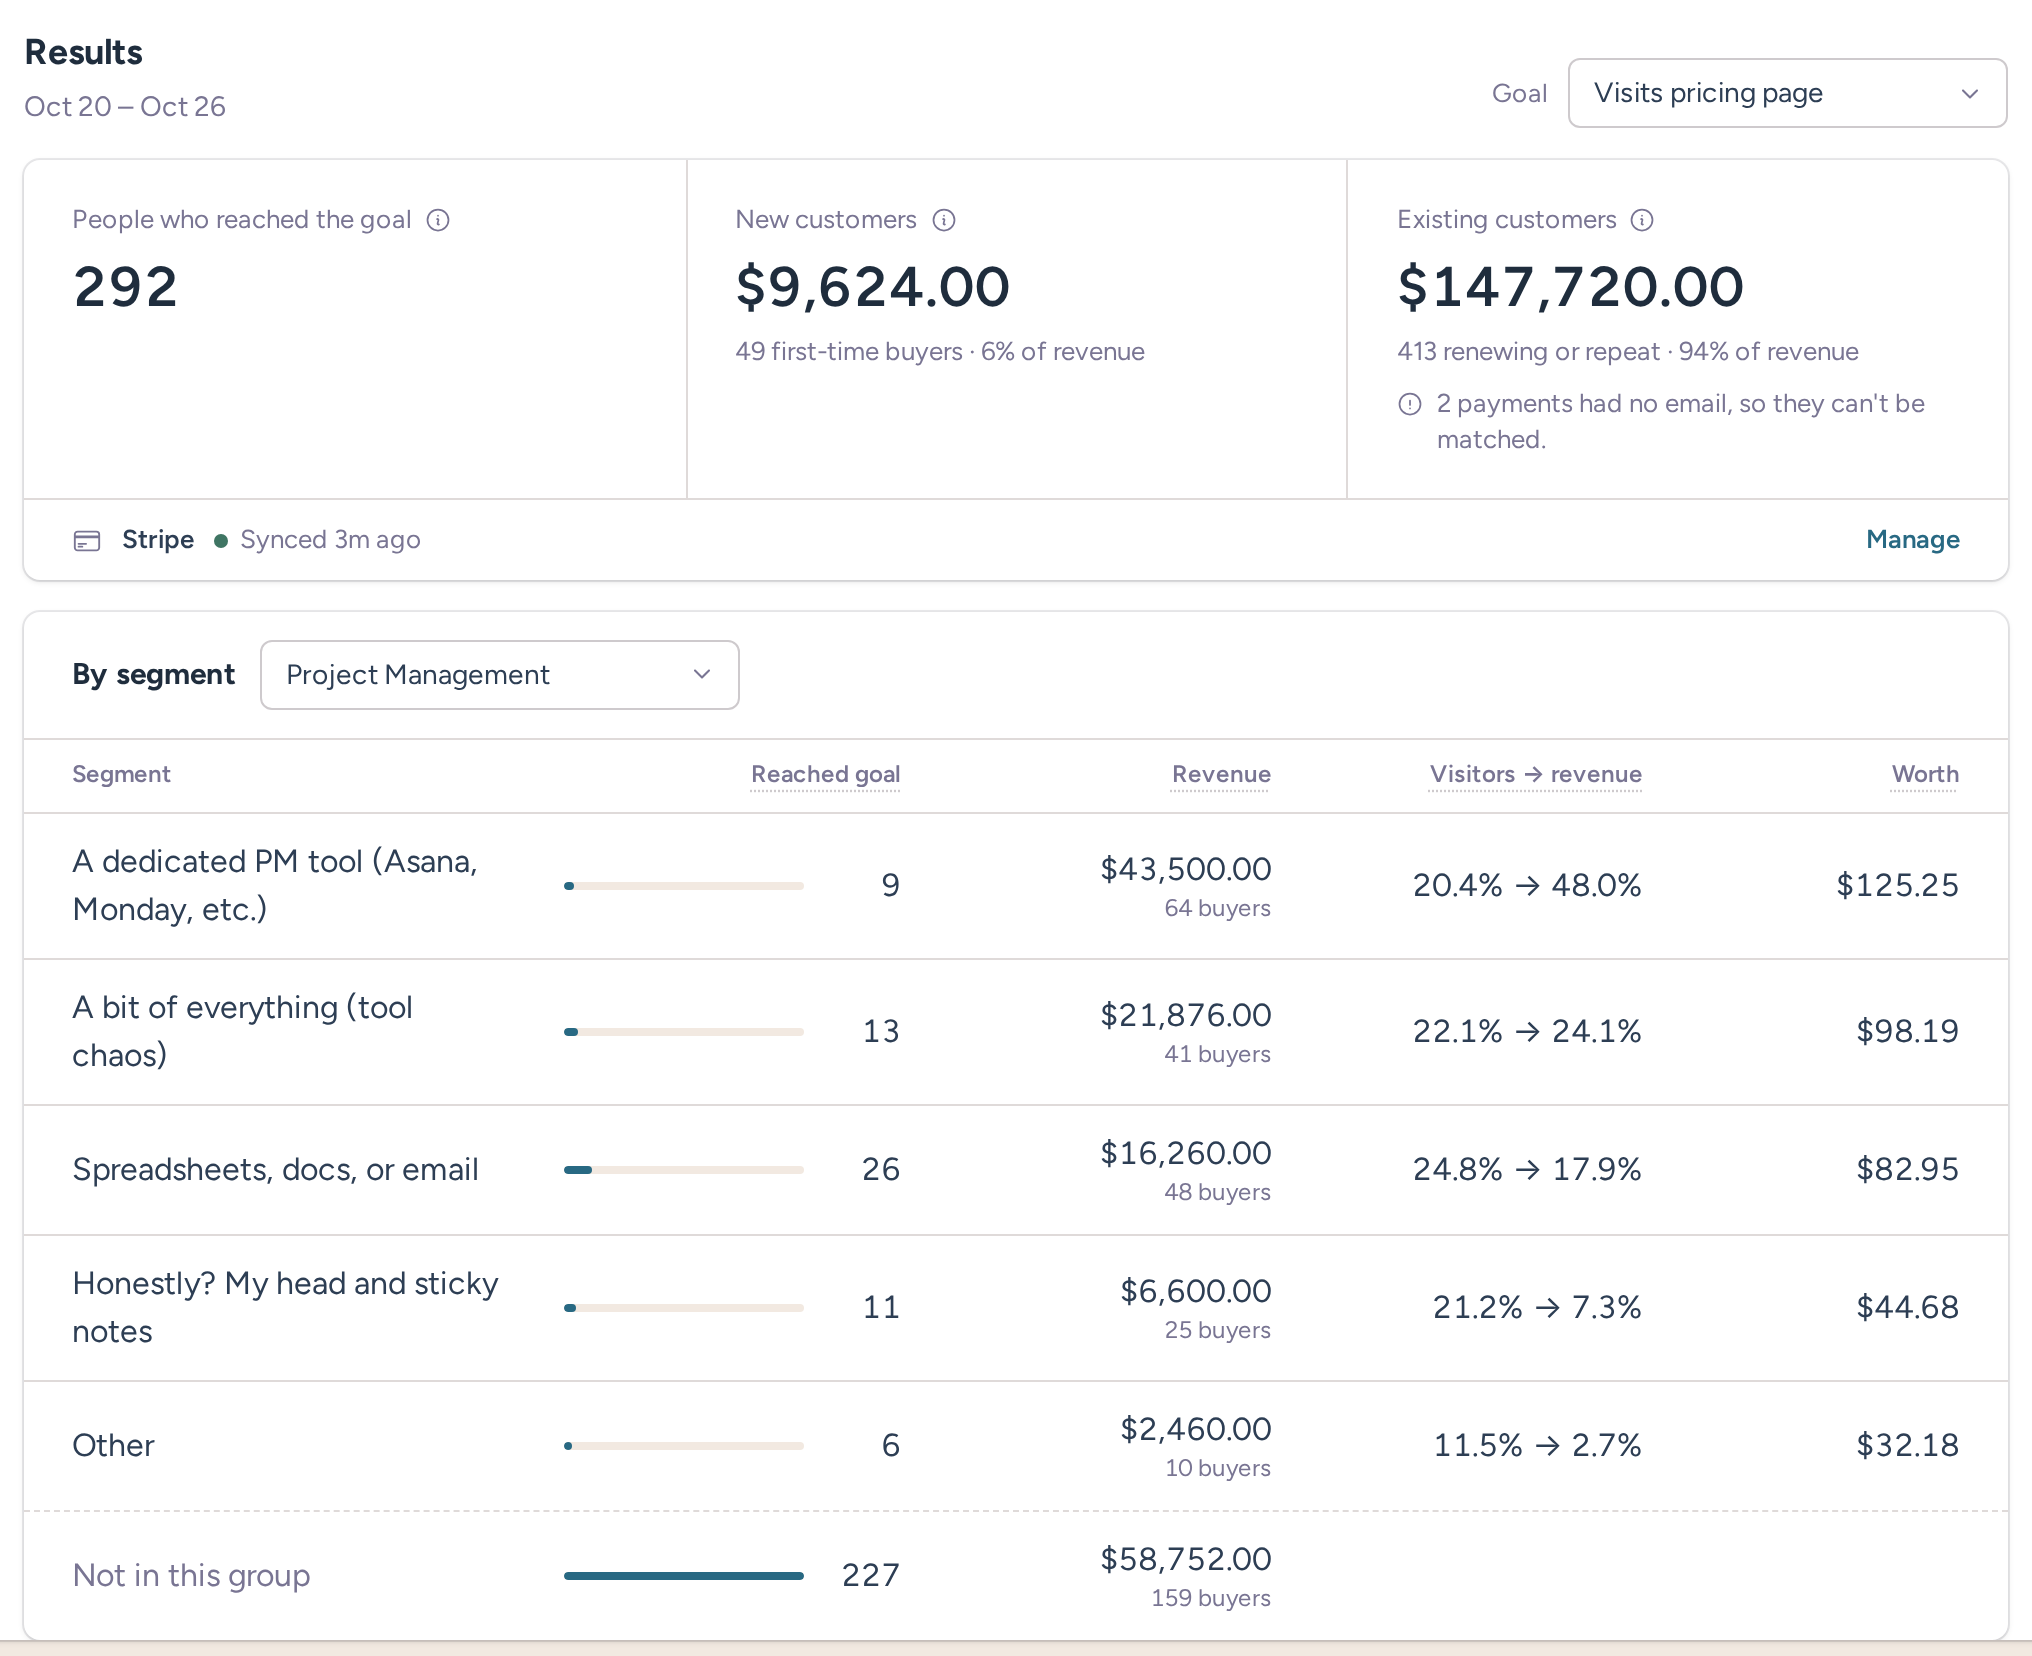
Task: Click the '64 buyers' count
Action: click(x=1217, y=908)
